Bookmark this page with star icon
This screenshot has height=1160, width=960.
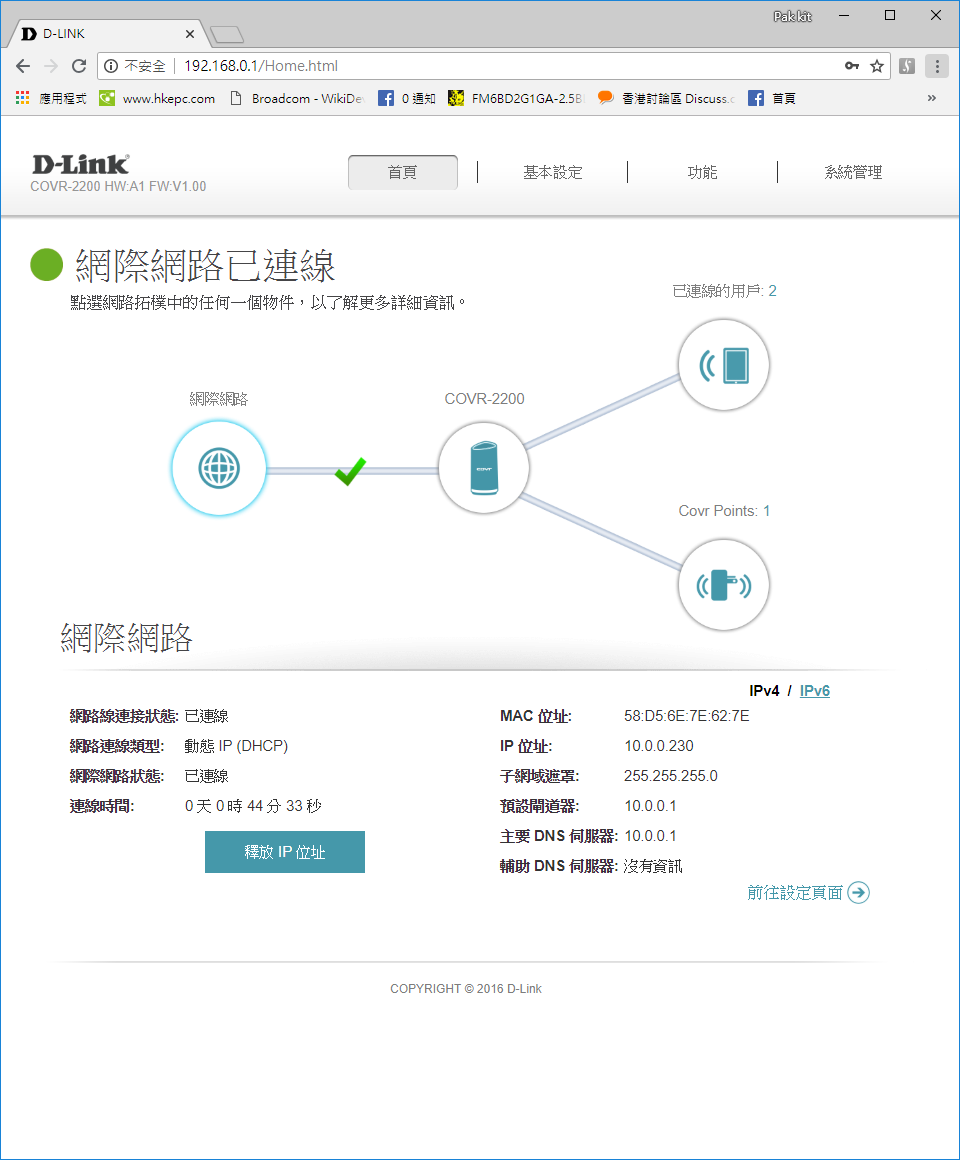tap(877, 66)
